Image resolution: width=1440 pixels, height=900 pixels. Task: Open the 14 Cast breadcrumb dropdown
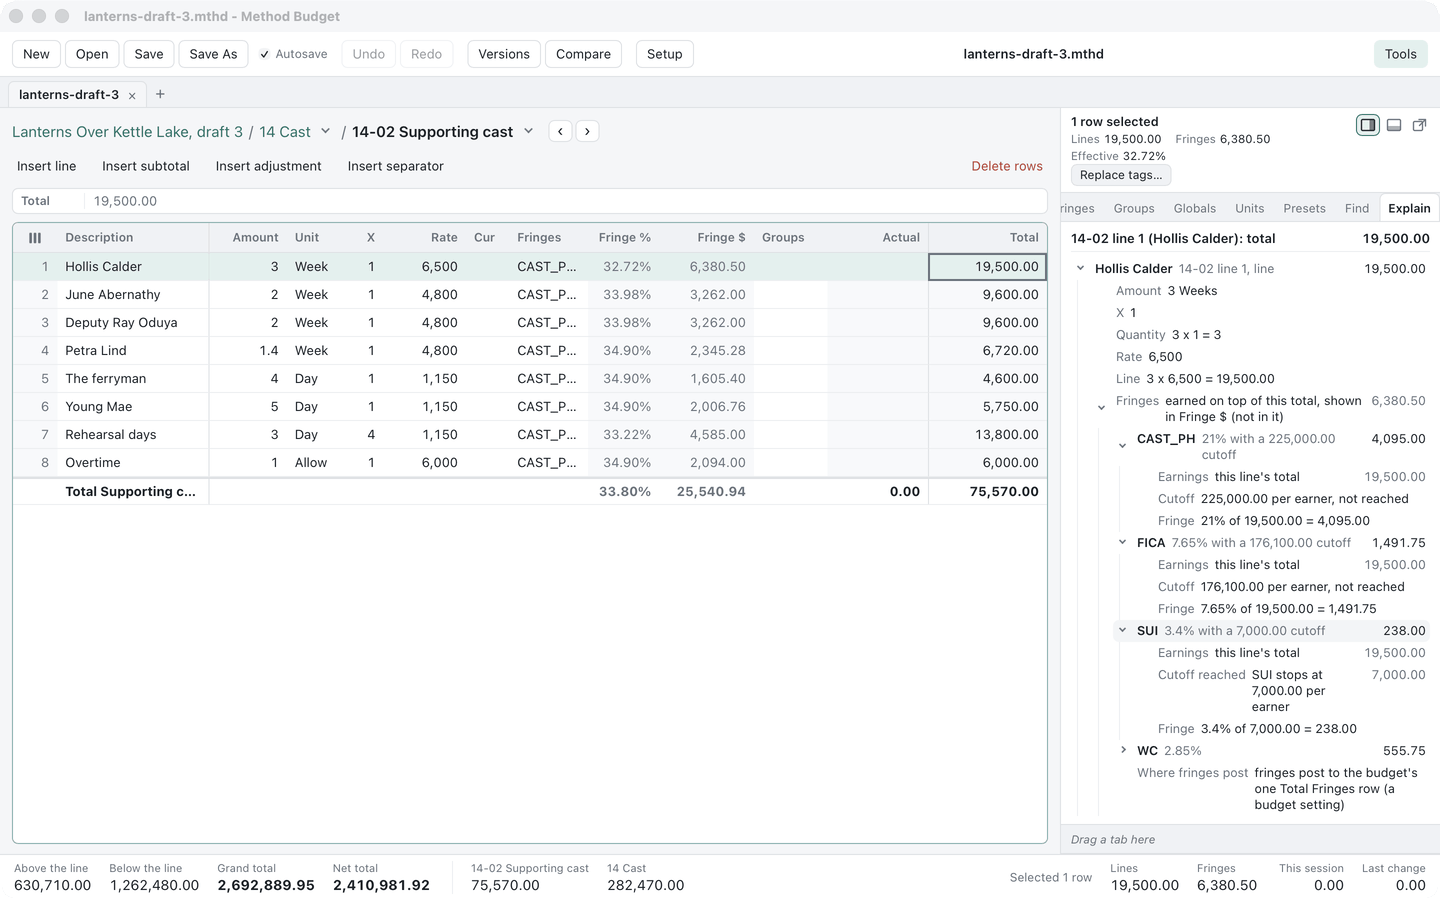point(325,131)
